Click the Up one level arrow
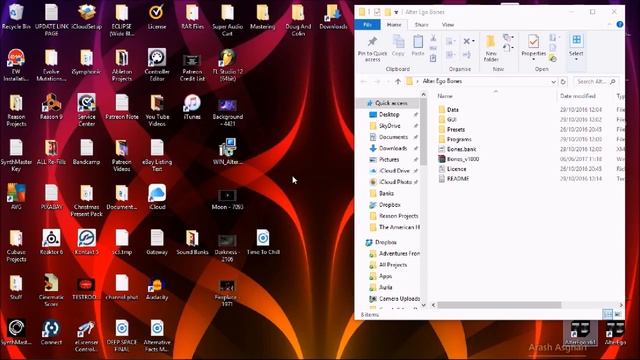Viewport: 640px width, 360px height. (x=398, y=82)
